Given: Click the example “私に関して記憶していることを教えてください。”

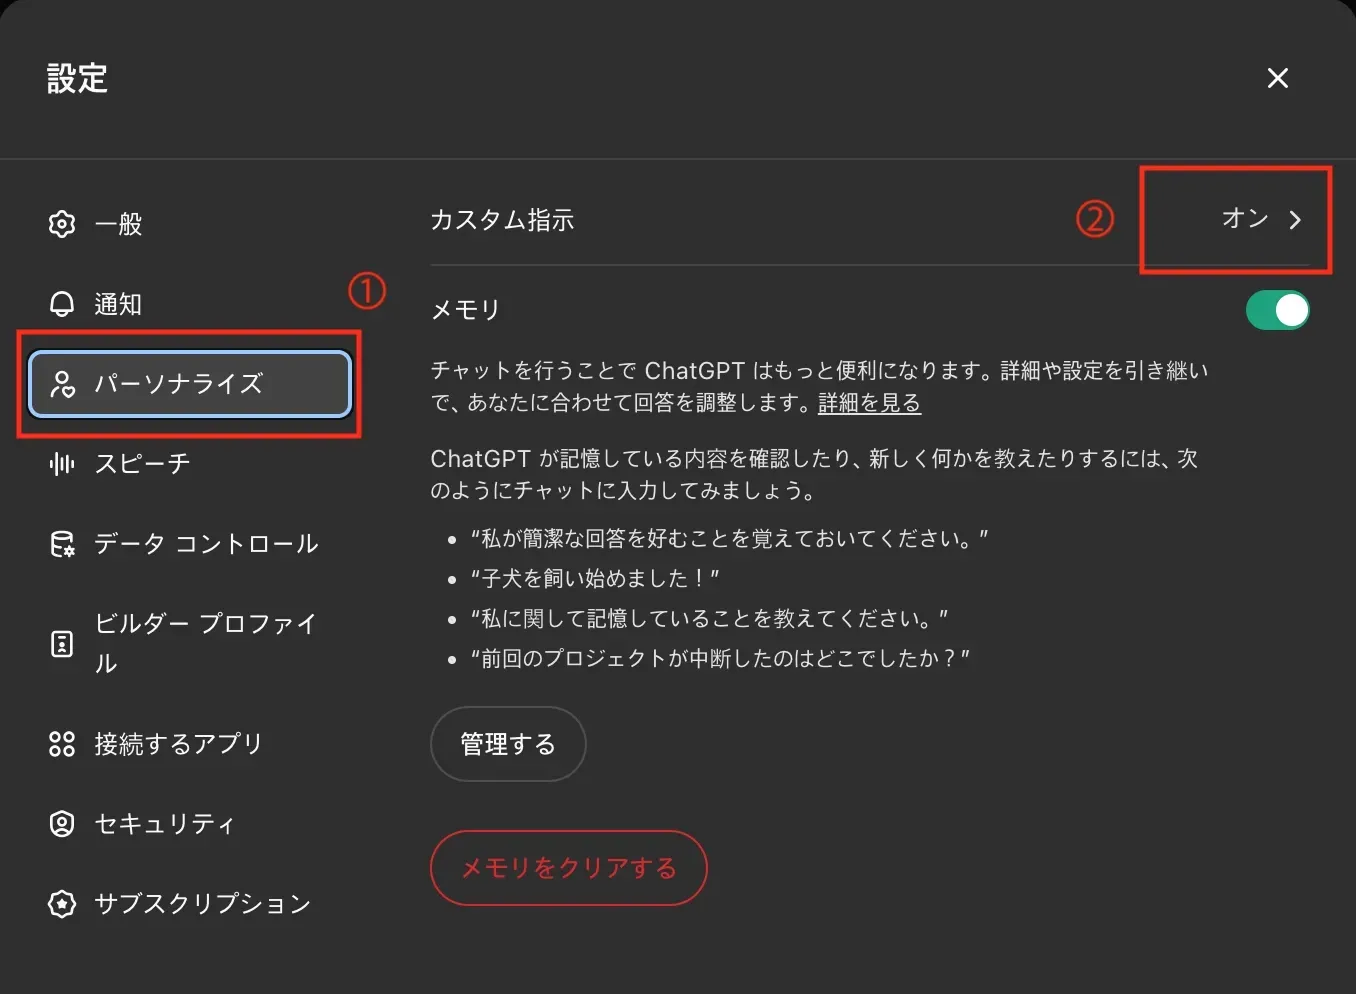Looking at the screenshot, I should [x=709, y=618].
